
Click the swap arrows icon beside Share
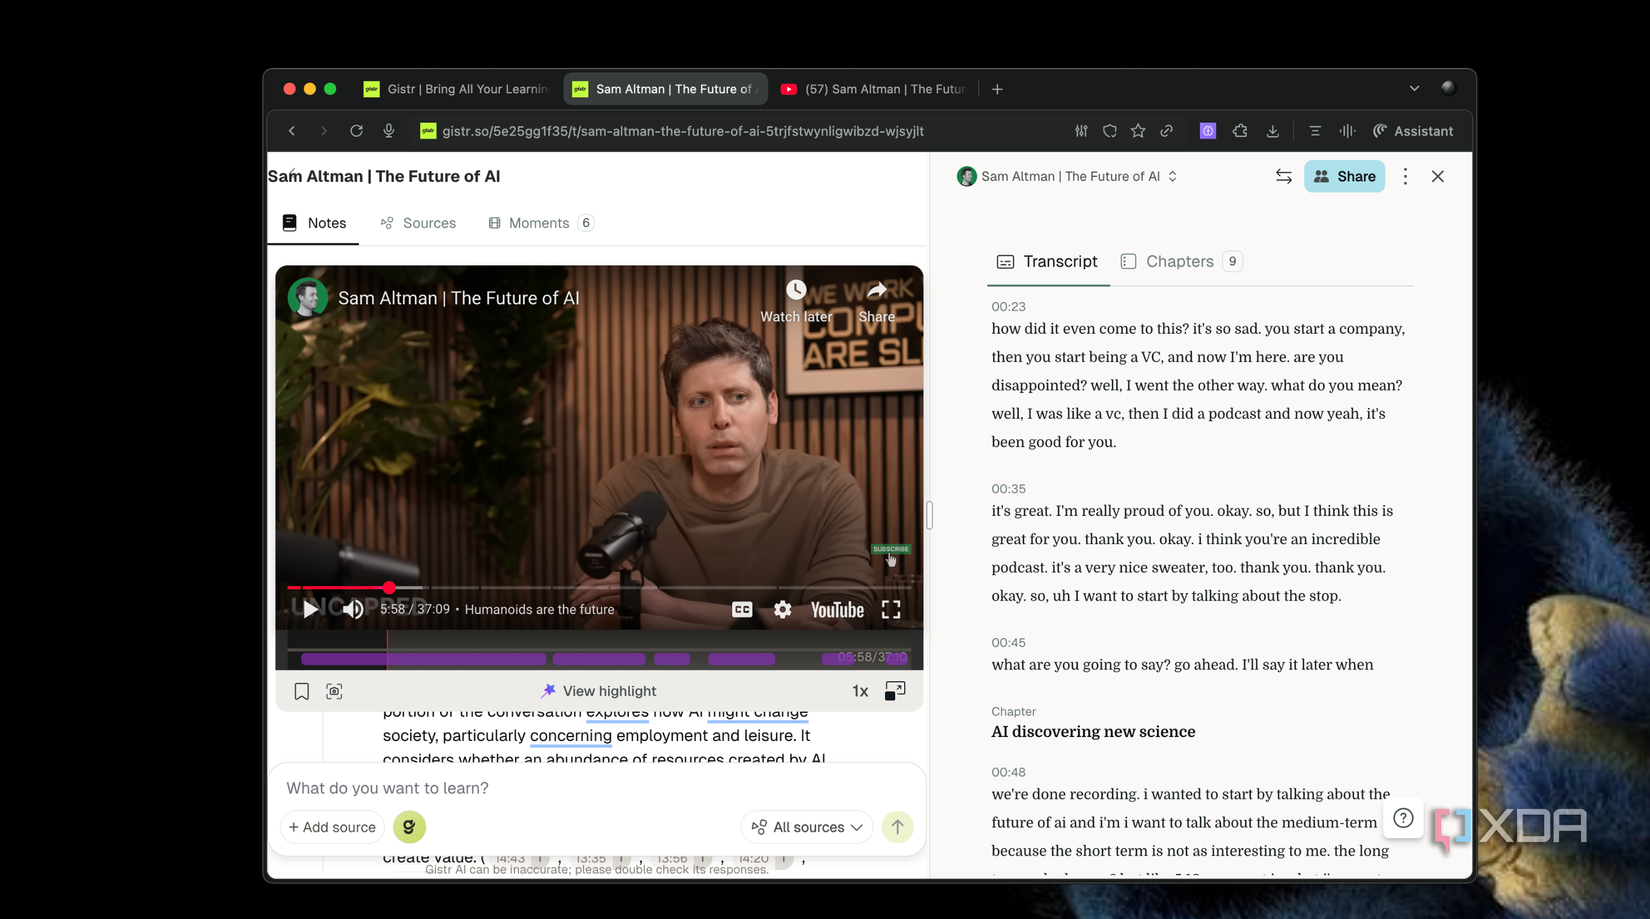pyautogui.click(x=1283, y=176)
